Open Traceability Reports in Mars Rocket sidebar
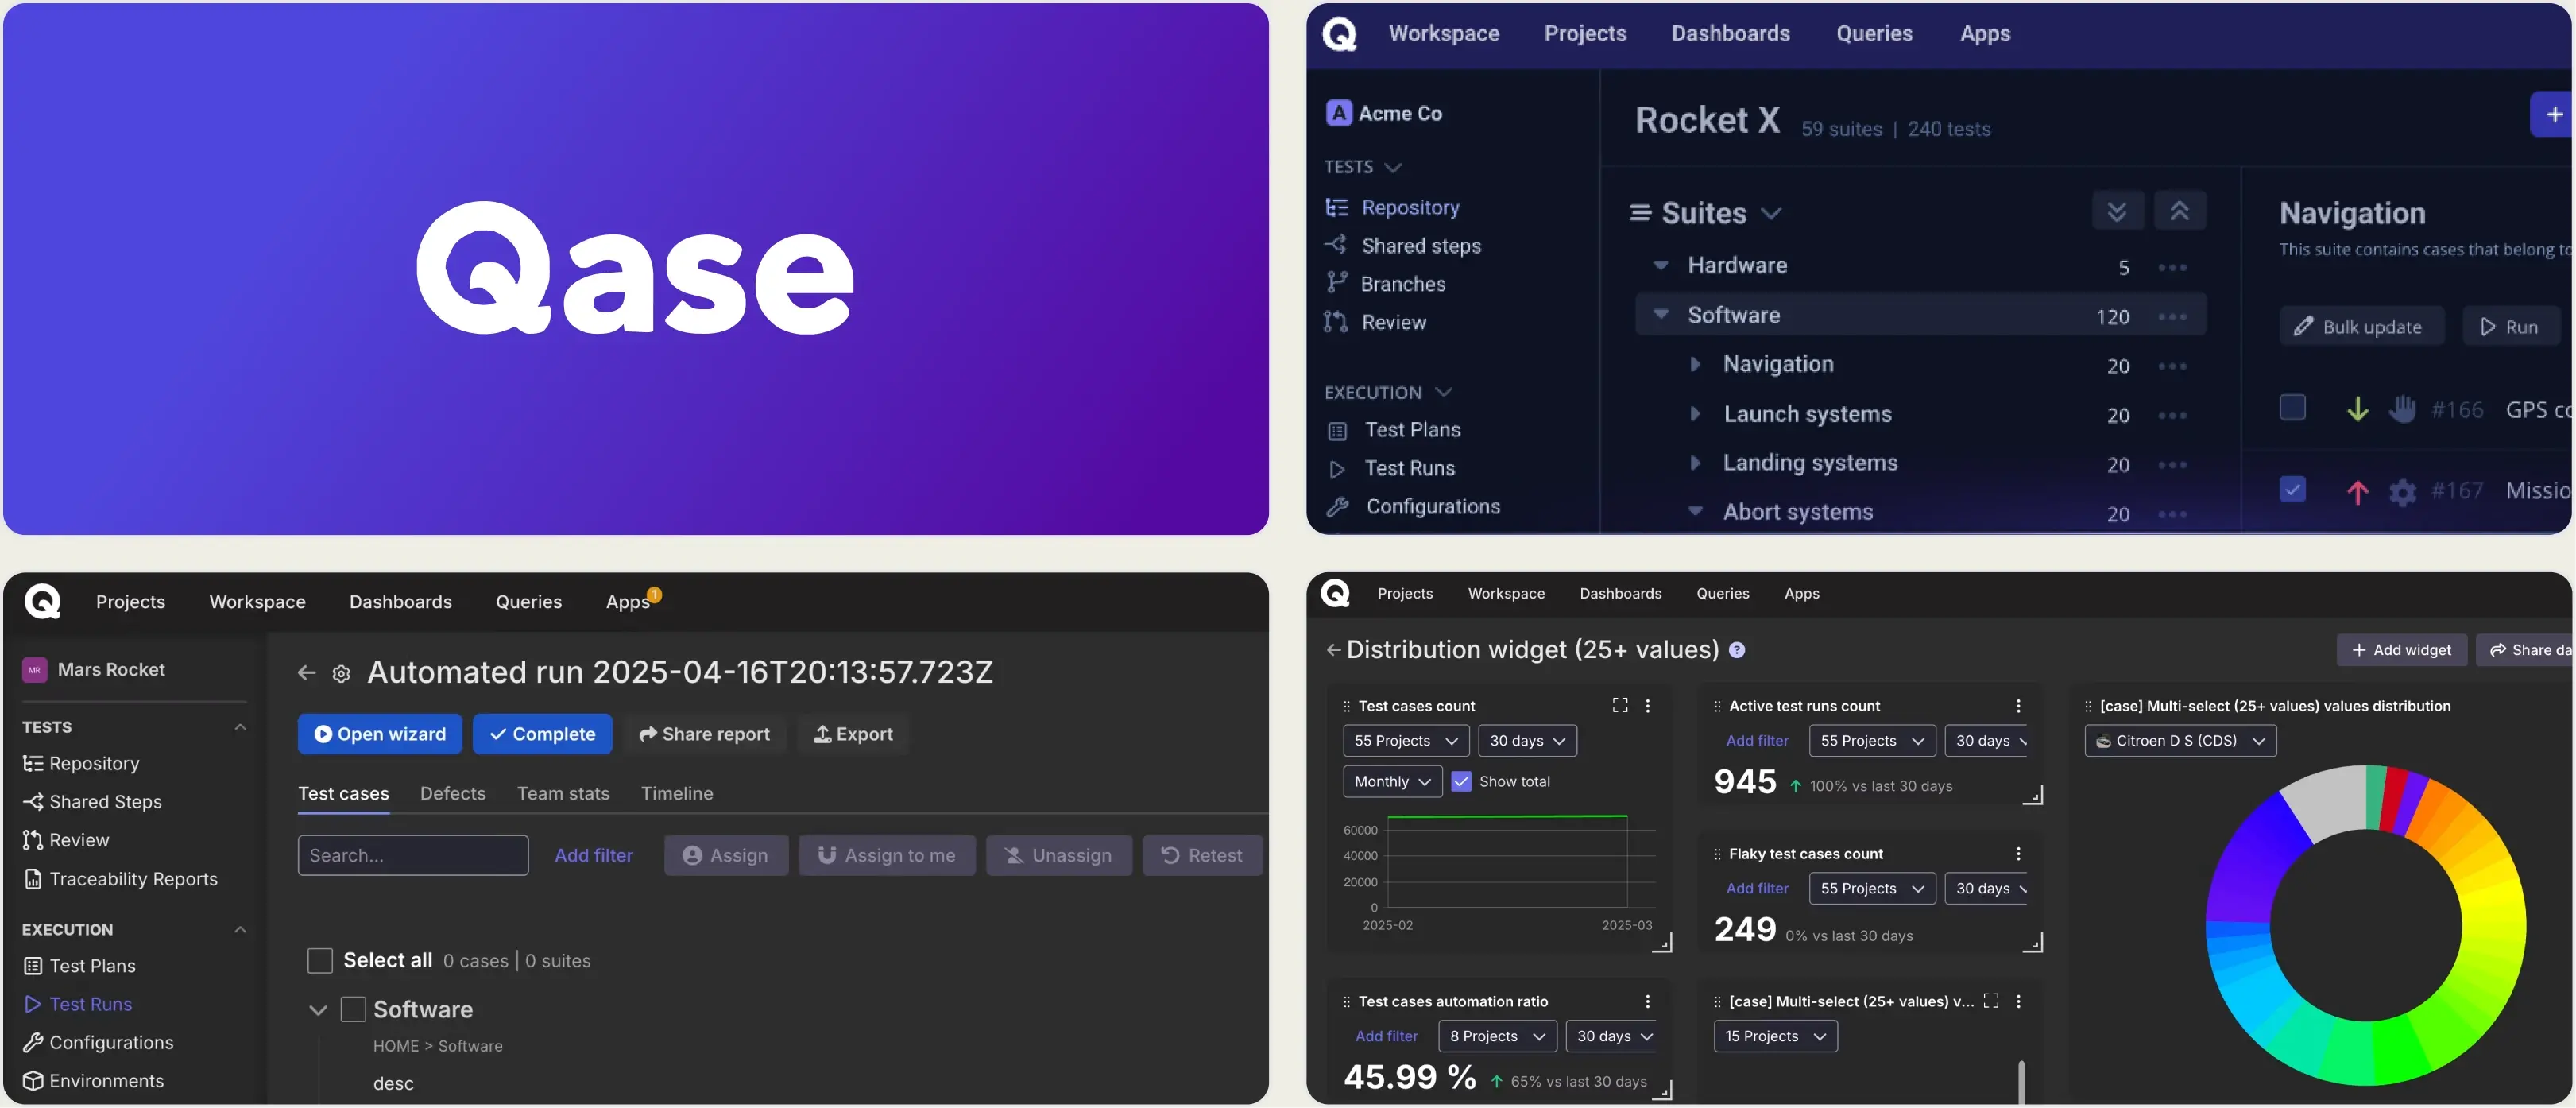Screen dimensions: 2576x1108 120,879
